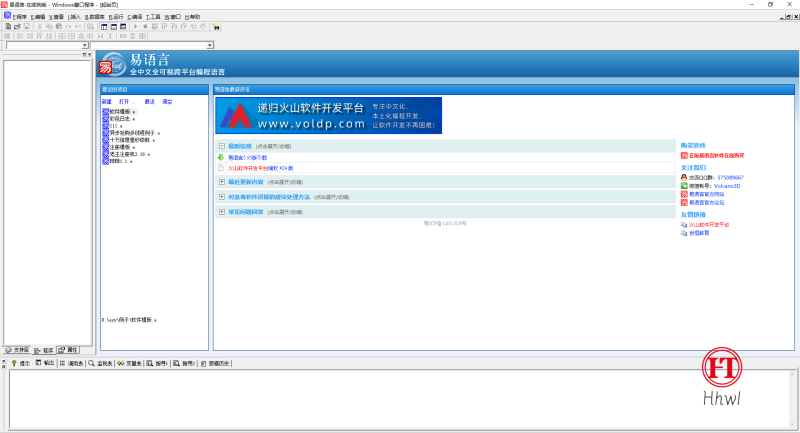Click the rightmost toolbar icon in the top row

click(x=216, y=26)
